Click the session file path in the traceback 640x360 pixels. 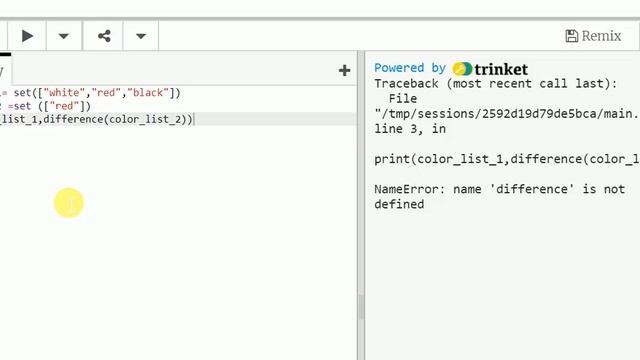[507, 113]
